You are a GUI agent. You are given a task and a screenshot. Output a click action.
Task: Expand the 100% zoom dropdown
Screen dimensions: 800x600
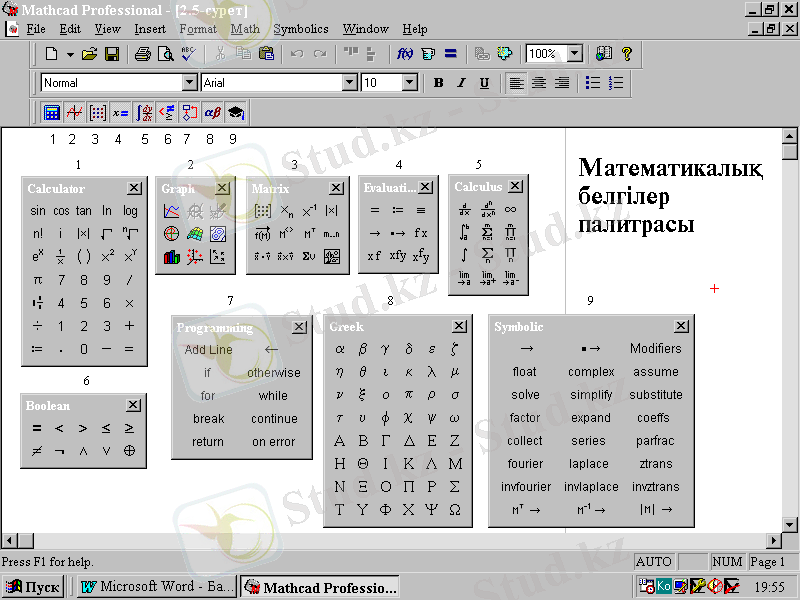point(575,54)
